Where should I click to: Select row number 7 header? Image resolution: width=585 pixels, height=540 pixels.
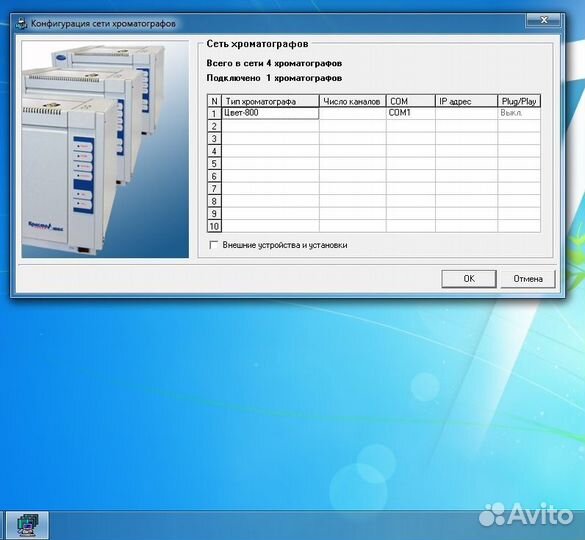click(x=214, y=188)
